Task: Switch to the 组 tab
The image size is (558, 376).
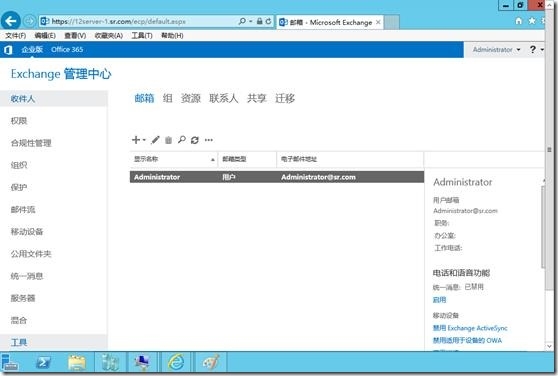Action: click(x=167, y=98)
